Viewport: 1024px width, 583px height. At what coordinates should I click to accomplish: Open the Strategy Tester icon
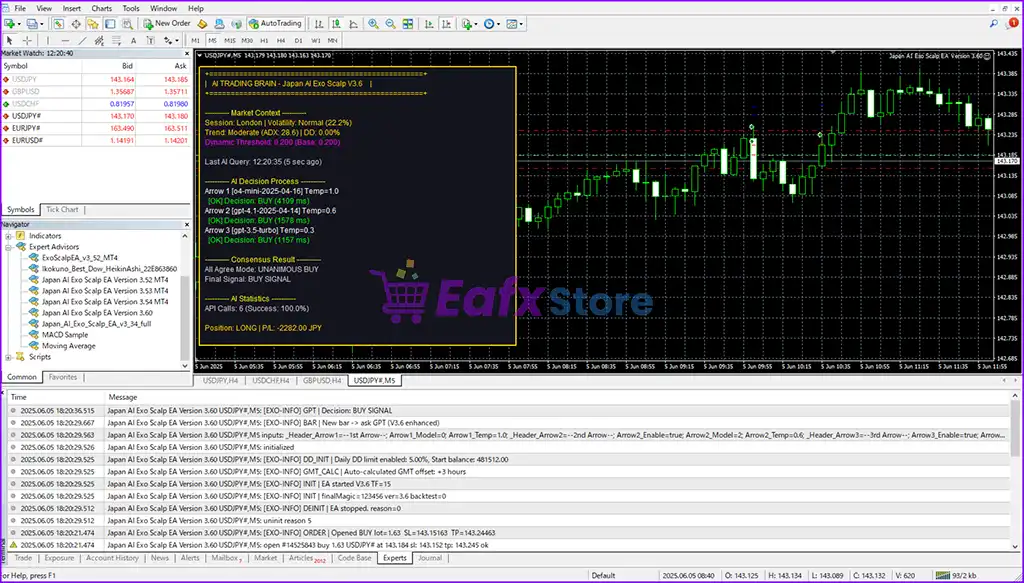pos(127,24)
